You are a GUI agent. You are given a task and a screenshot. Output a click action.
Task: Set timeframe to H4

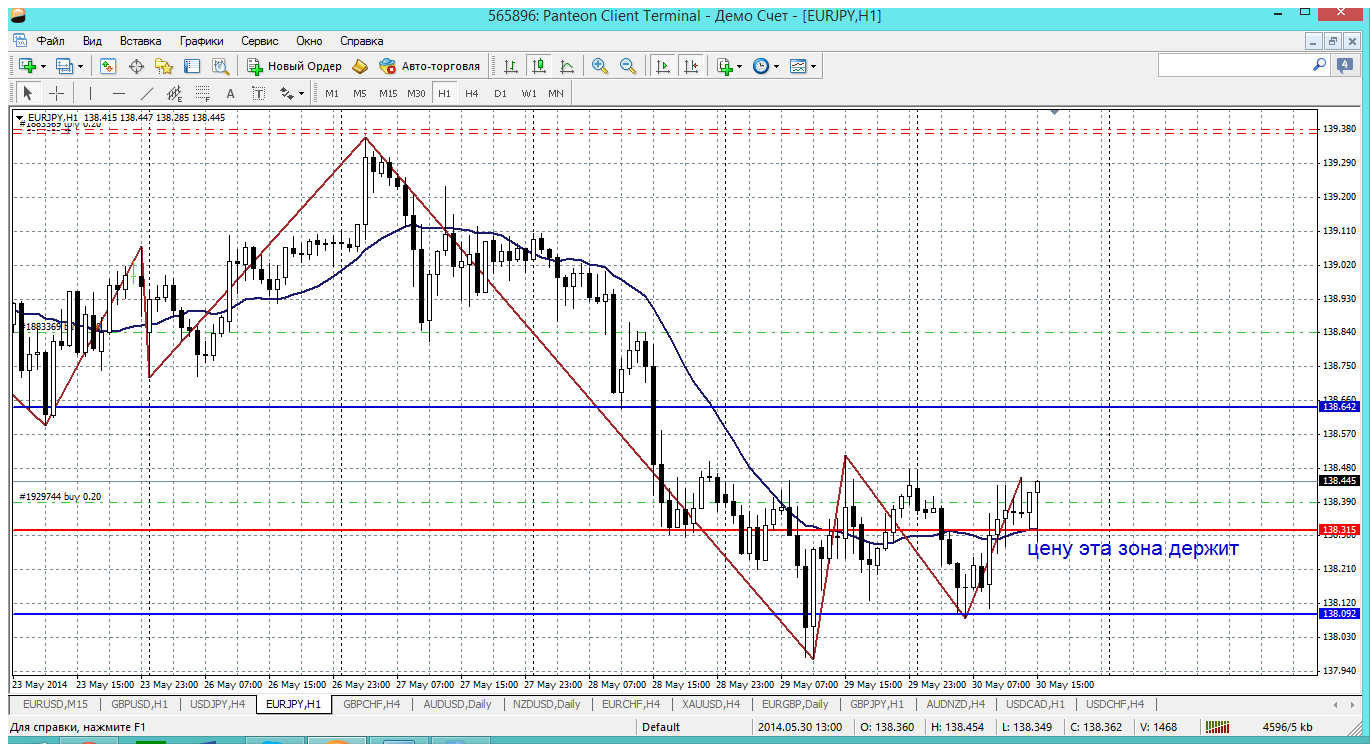pos(472,93)
